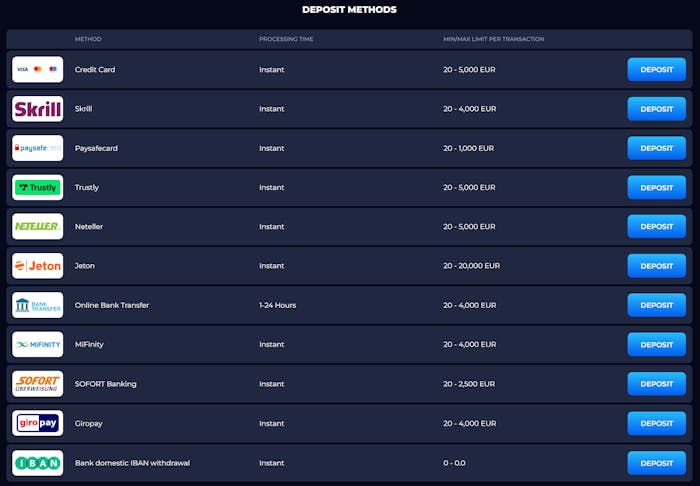Screen dimensions: 700x486
Task: Start Online Bank Transfer deposit
Action: tap(656, 305)
